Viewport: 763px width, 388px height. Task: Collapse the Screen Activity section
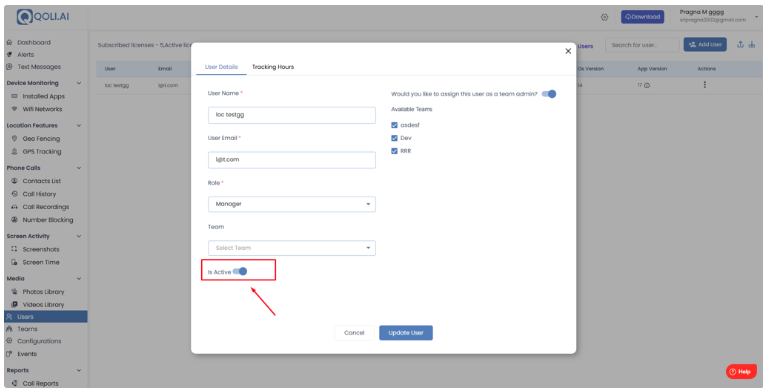(x=79, y=236)
